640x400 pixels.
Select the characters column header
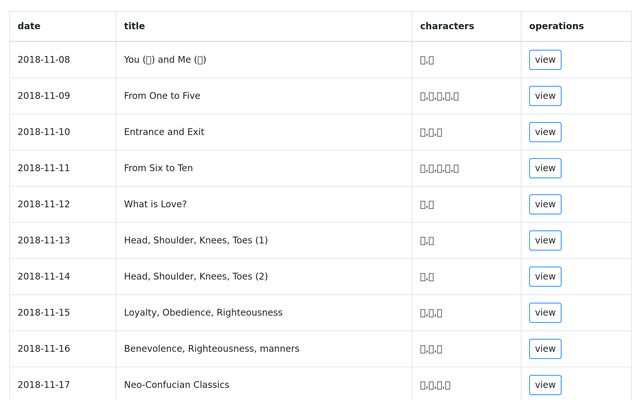click(447, 26)
